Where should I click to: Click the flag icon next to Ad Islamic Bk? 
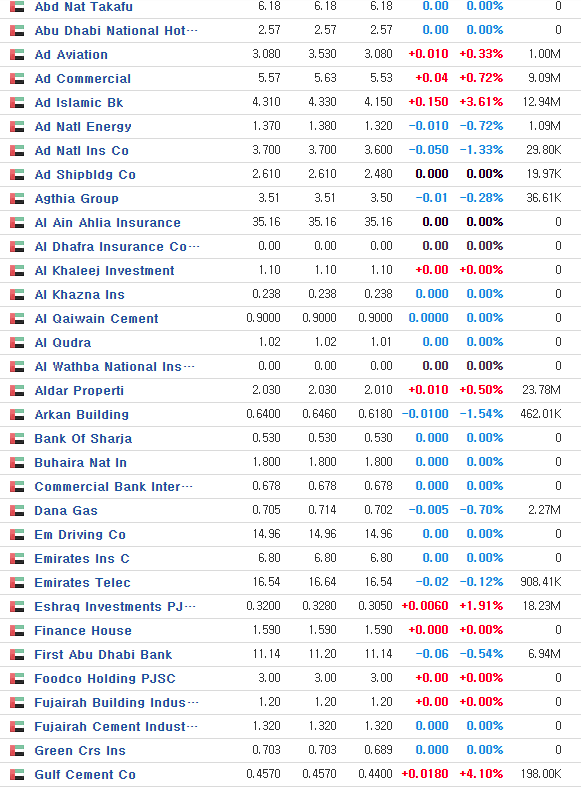coord(17,102)
